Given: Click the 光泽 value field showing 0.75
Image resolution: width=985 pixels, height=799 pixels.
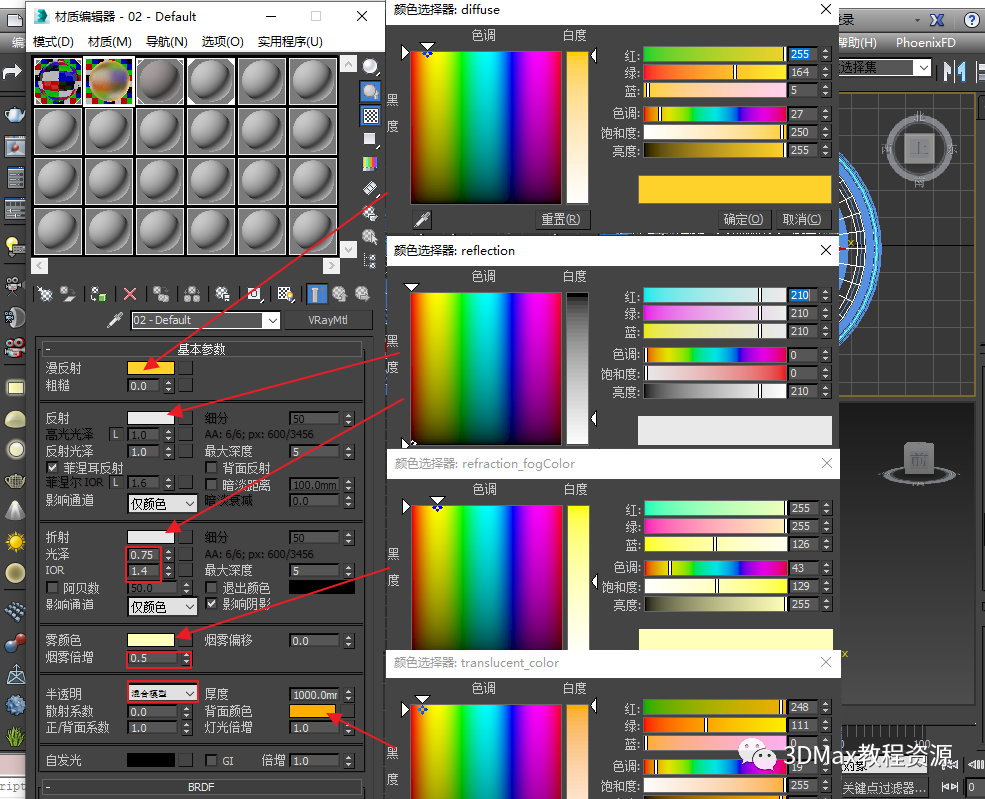Looking at the screenshot, I should click(144, 555).
